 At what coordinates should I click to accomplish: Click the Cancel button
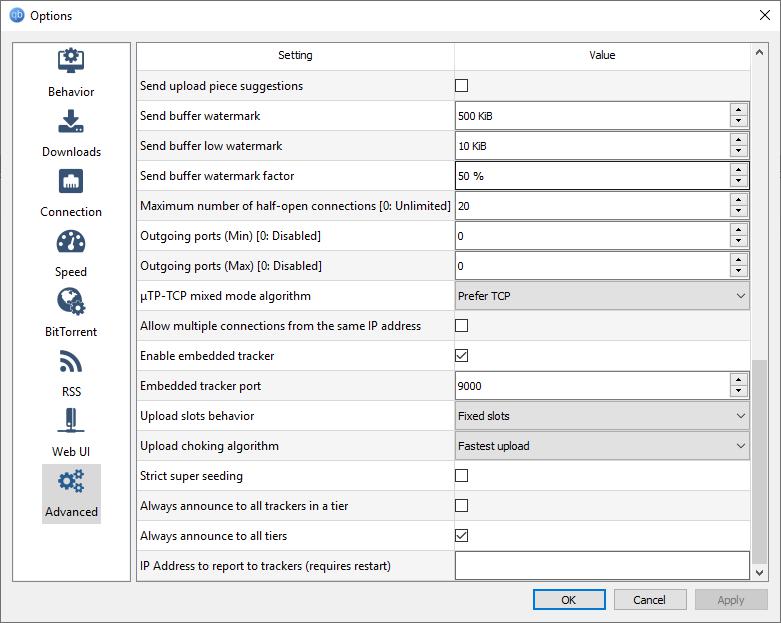click(x=650, y=600)
